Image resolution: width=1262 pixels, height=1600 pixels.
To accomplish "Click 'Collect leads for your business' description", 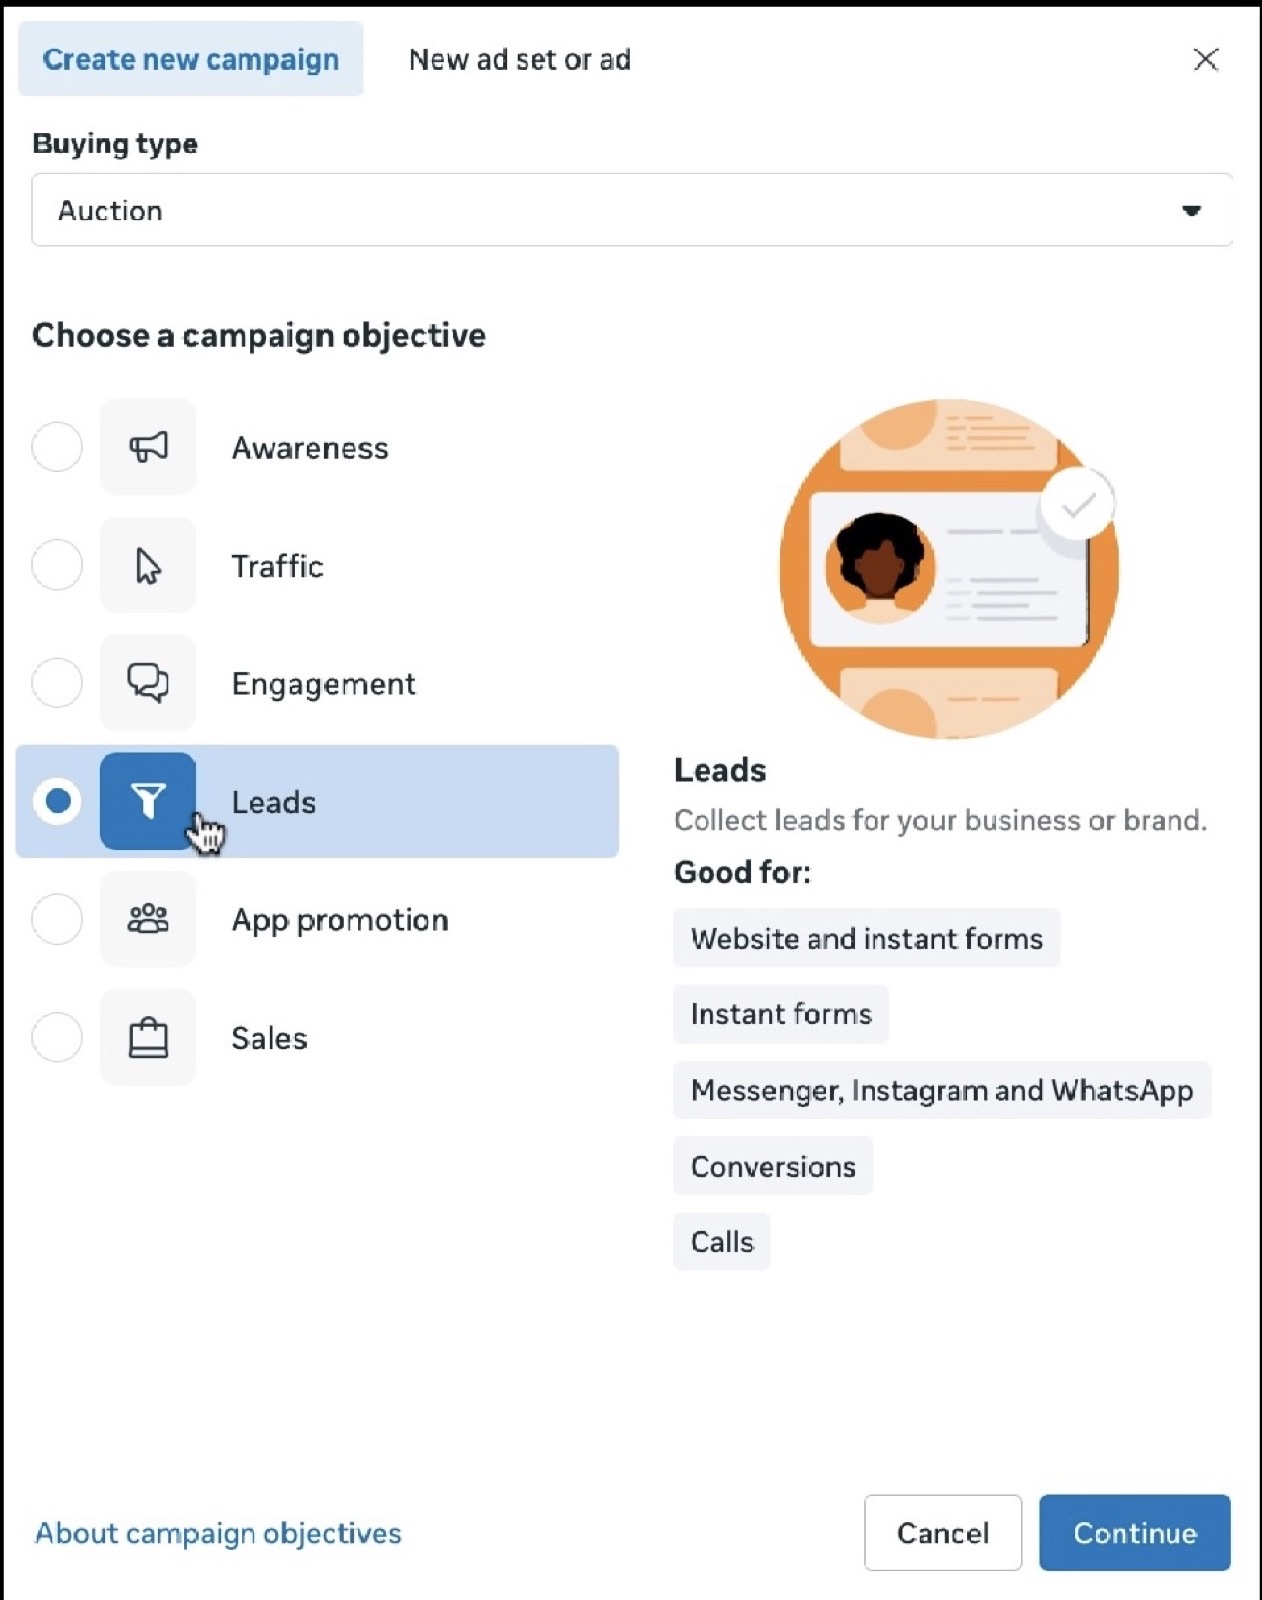I will click(x=940, y=820).
